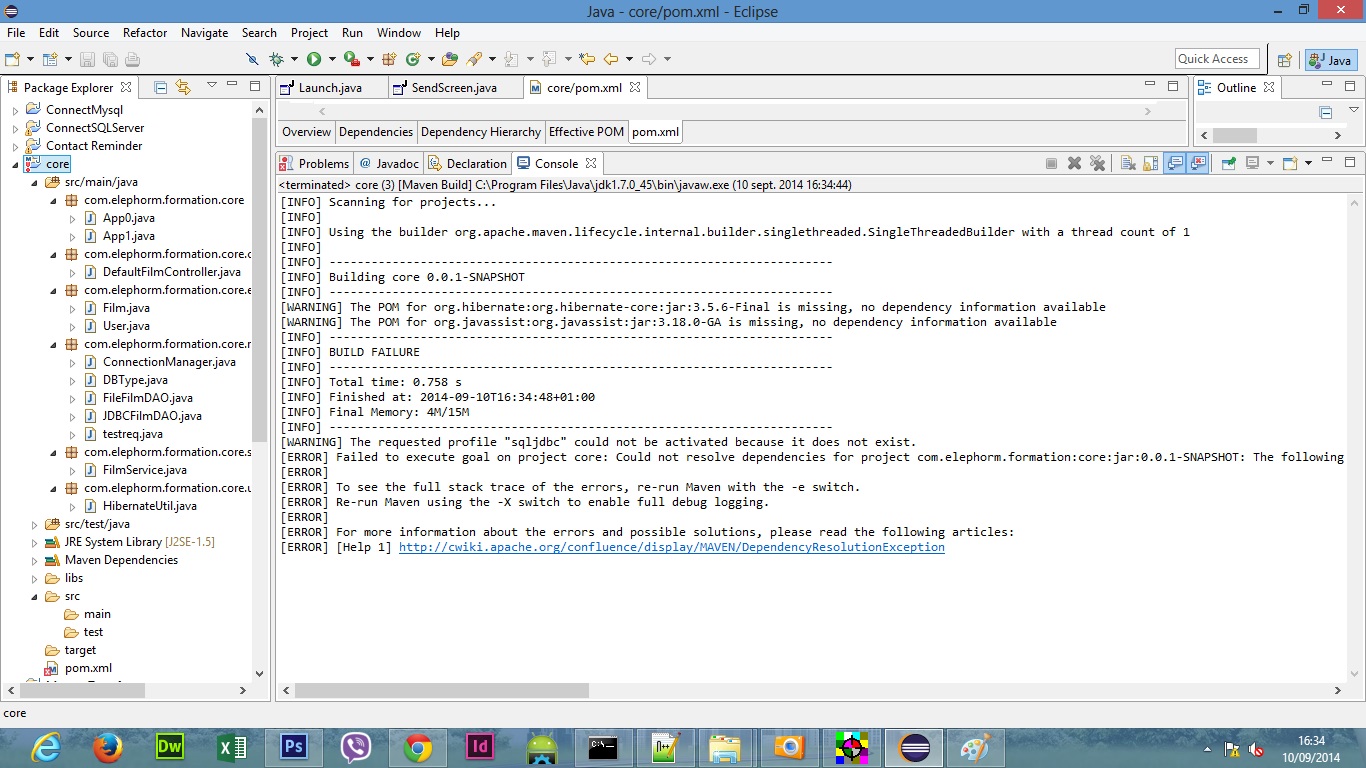Remove launch with the Console X icon

click(1074, 163)
